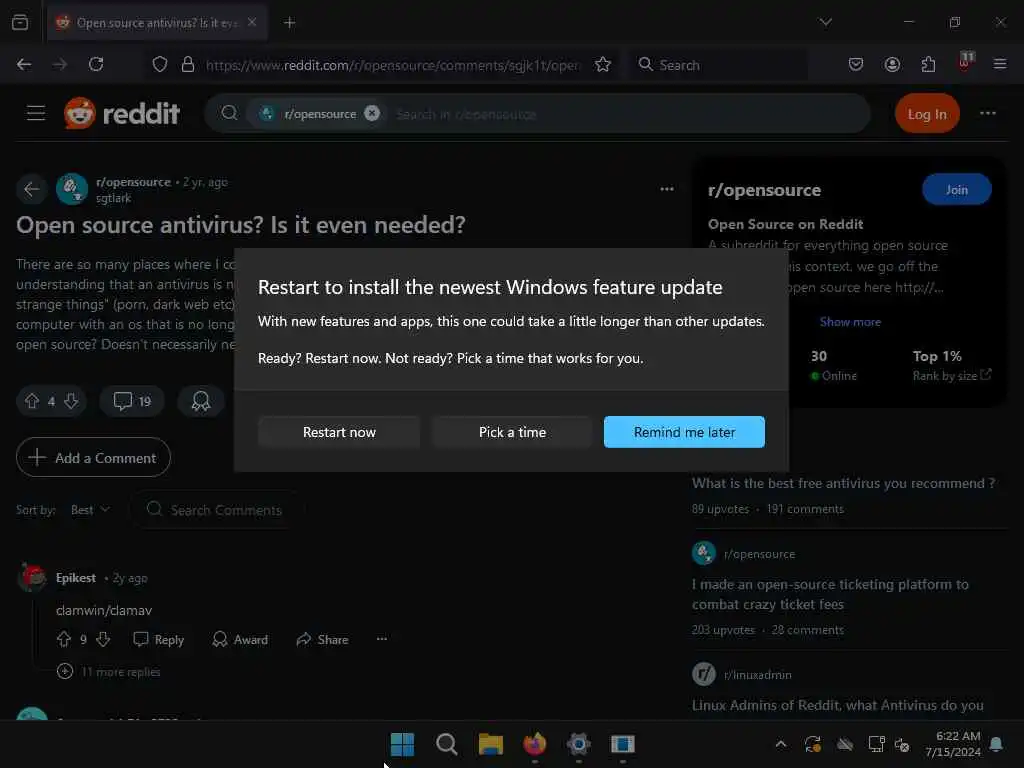Image resolution: width=1024 pixels, height=768 pixels.
Task: Open Settings gear in taskbar
Action: 579,744
